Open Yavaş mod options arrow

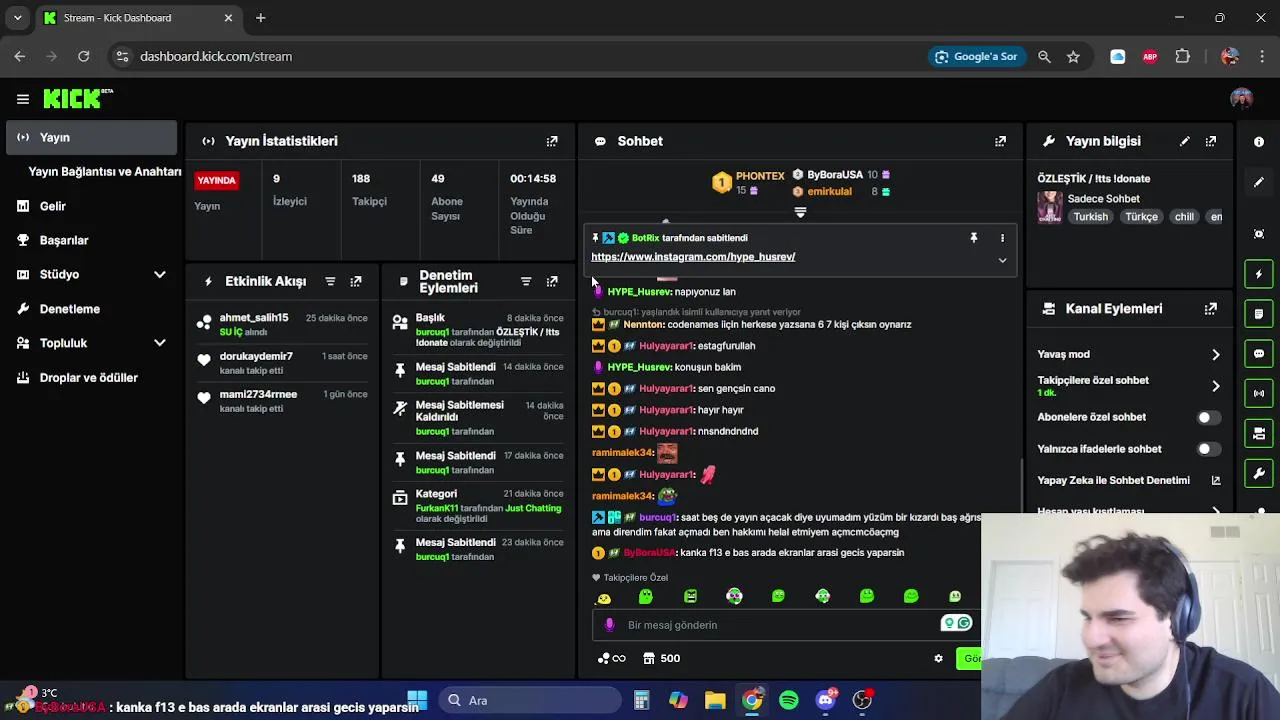(x=1216, y=354)
